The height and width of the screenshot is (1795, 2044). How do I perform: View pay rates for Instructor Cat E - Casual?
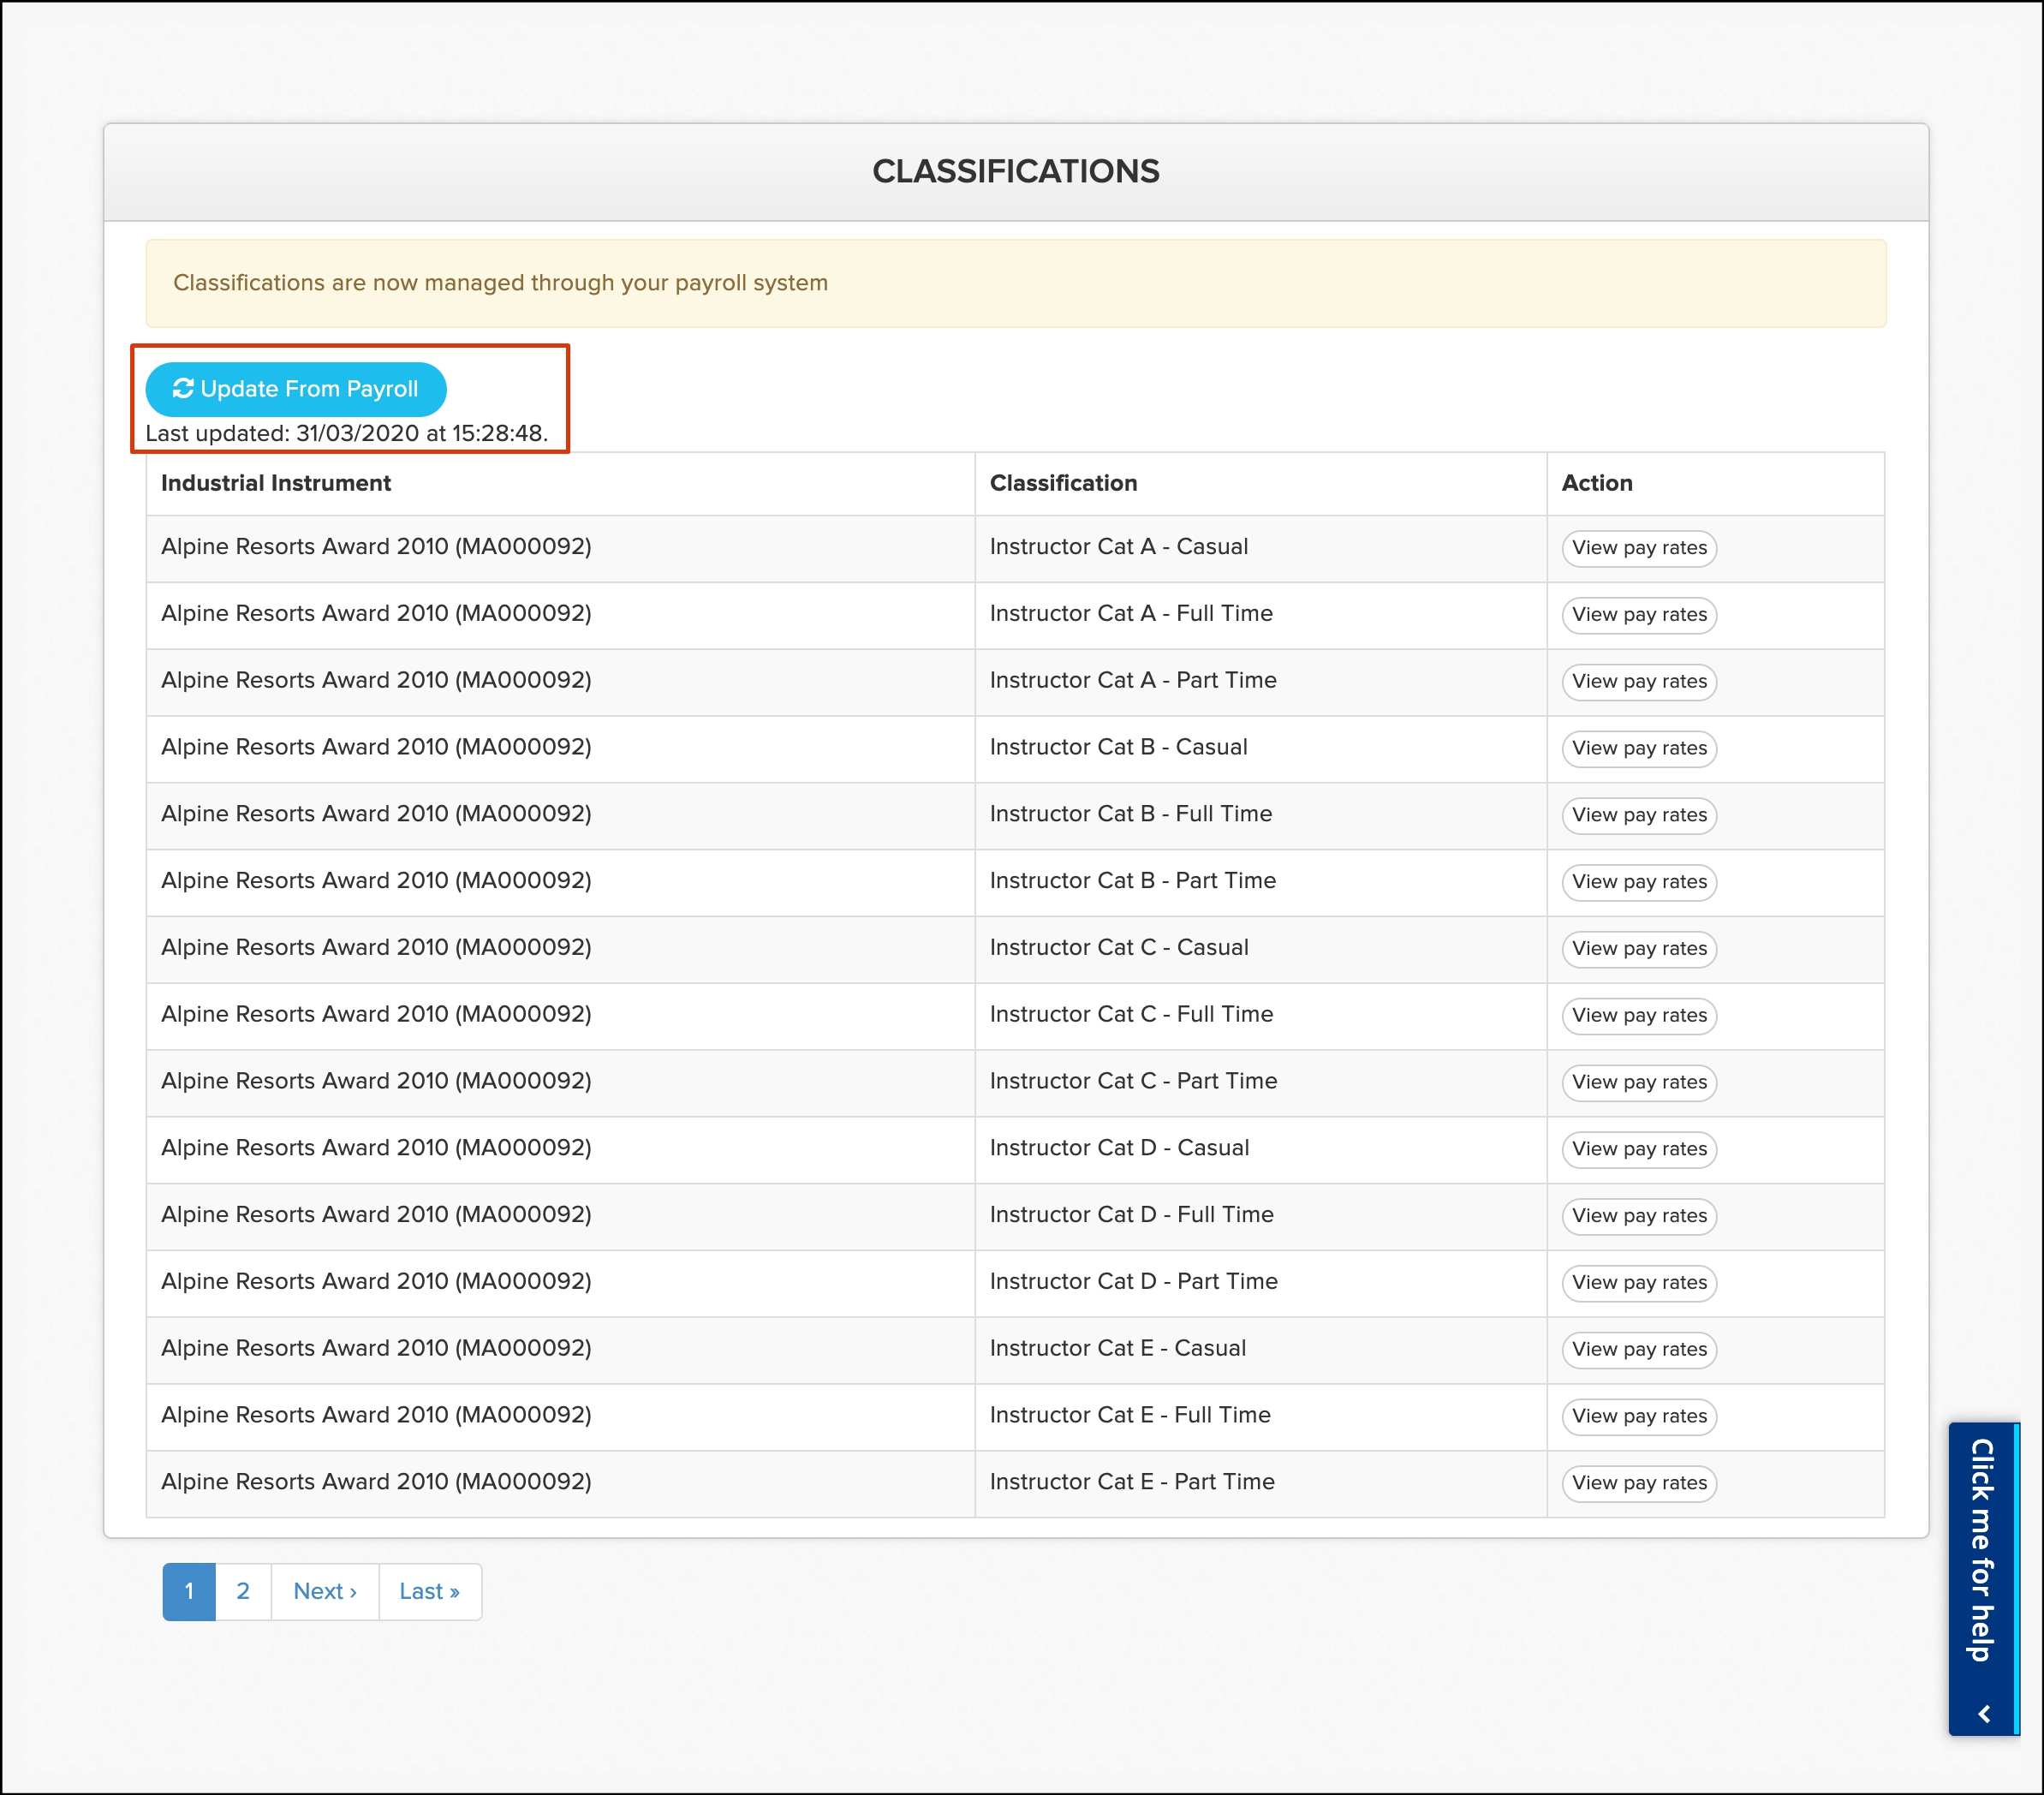[x=1638, y=1350]
